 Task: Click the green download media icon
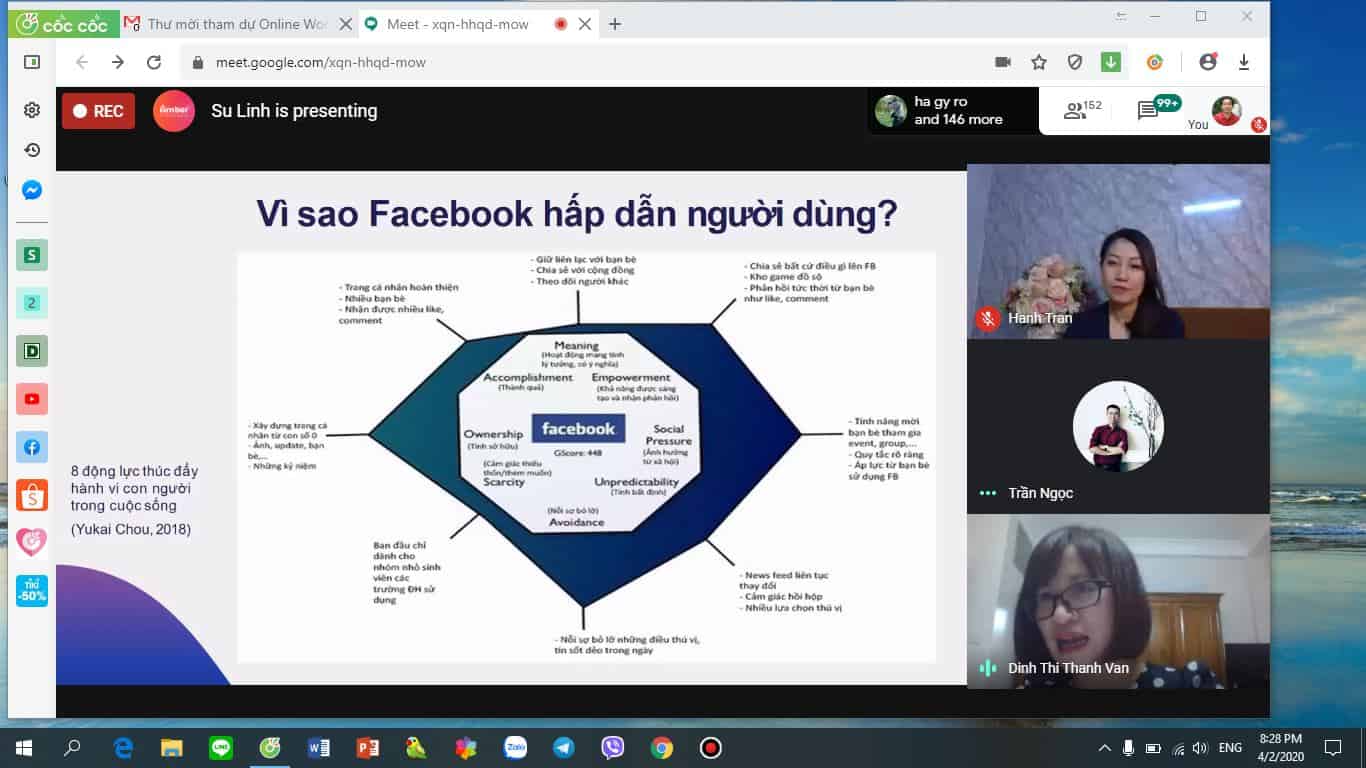(1111, 62)
